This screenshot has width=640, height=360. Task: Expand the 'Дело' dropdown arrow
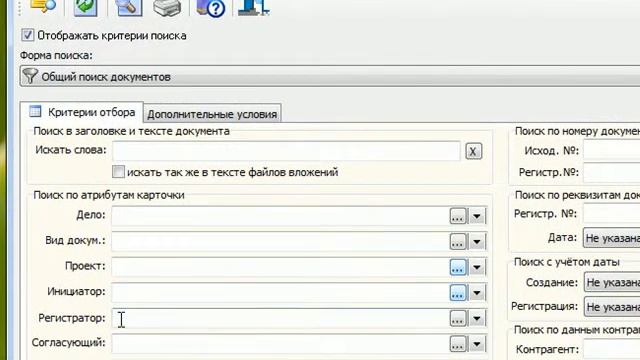pyautogui.click(x=477, y=216)
